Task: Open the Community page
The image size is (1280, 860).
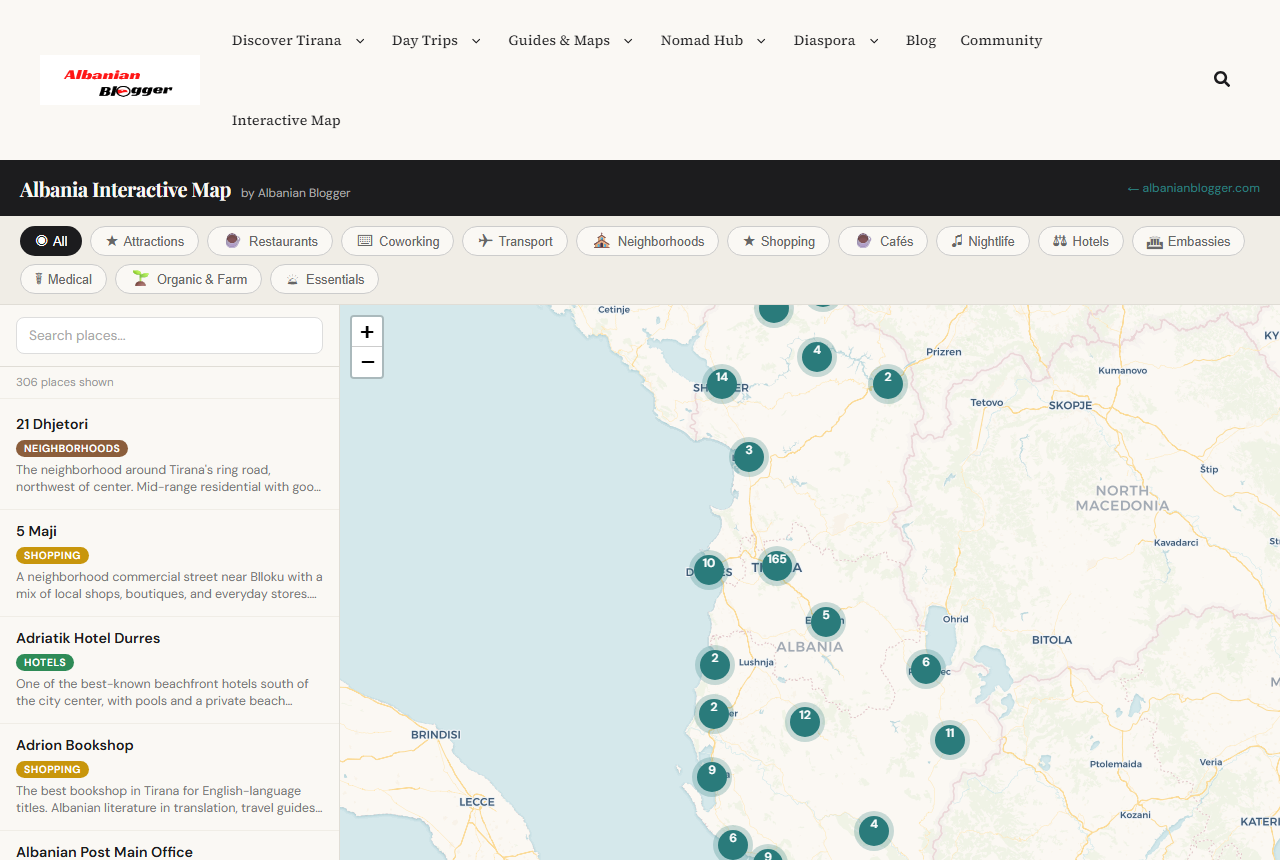Action: point(1001,40)
